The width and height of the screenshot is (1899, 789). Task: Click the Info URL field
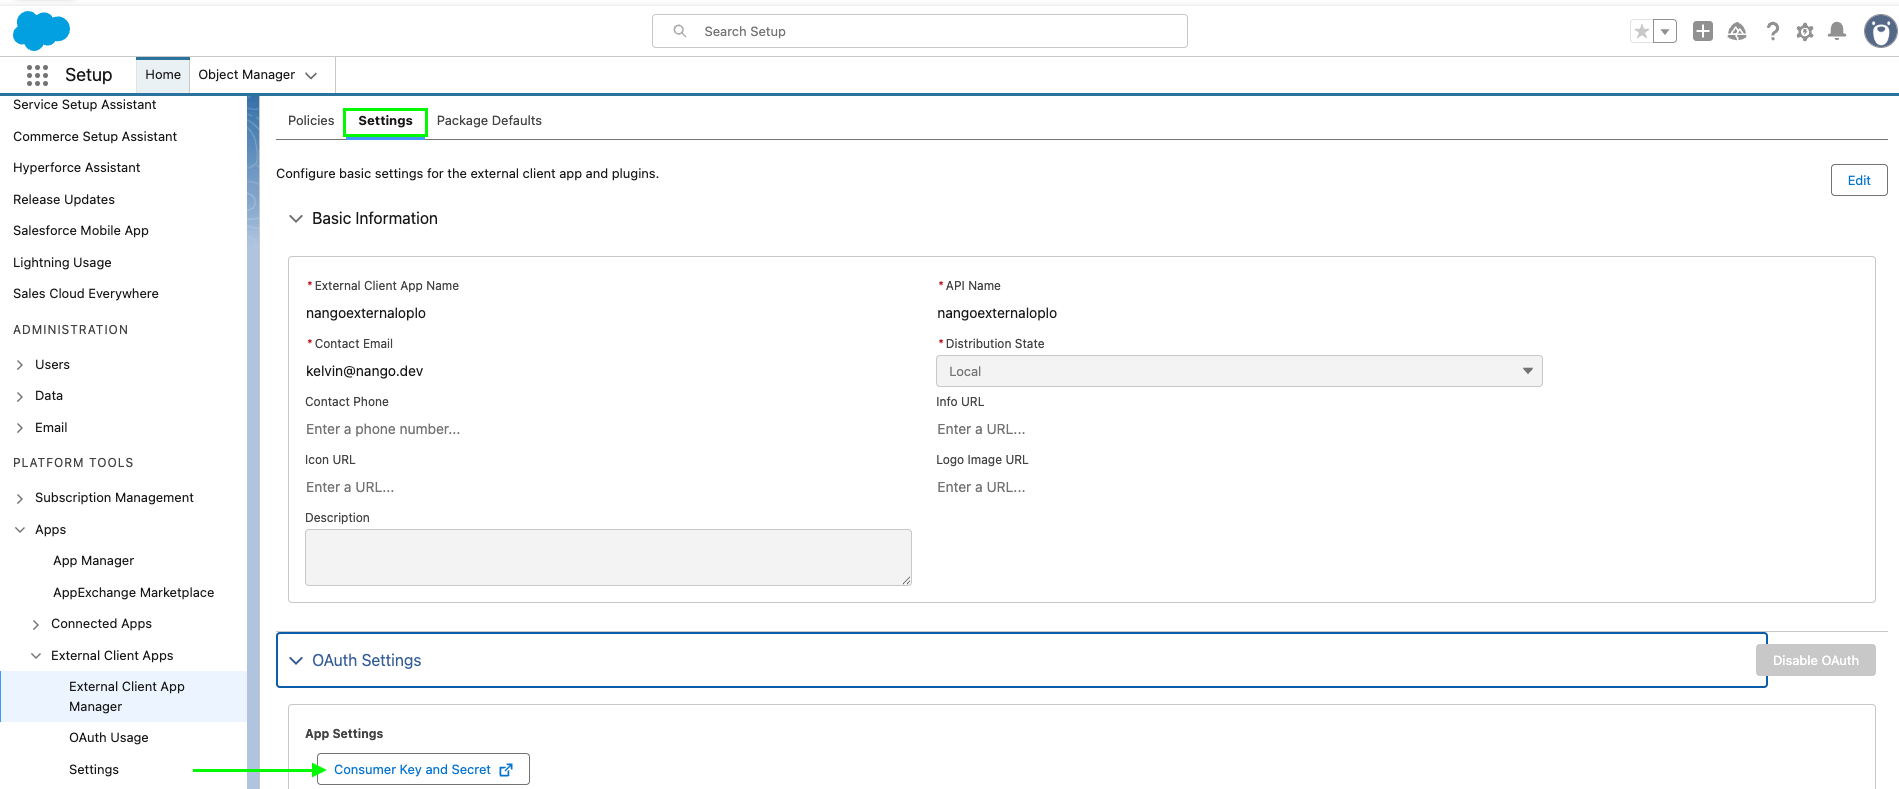point(1239,429)
